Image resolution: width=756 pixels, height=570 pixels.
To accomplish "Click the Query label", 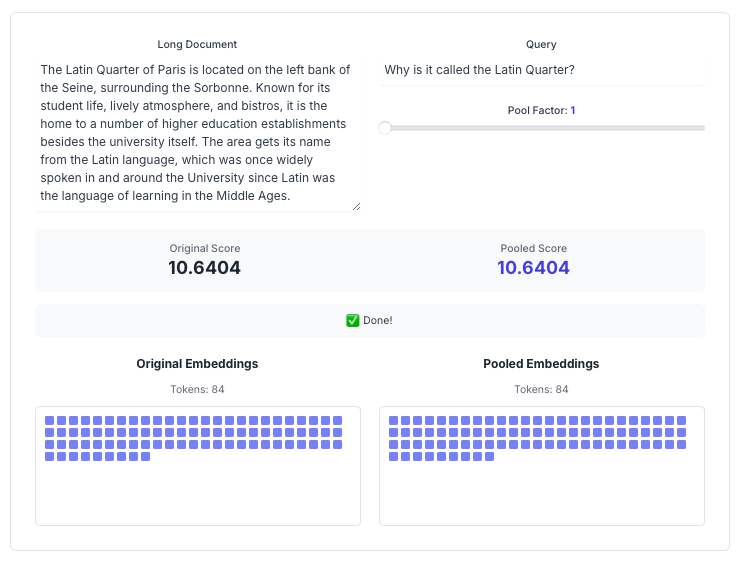I will (x=541, y=44).
